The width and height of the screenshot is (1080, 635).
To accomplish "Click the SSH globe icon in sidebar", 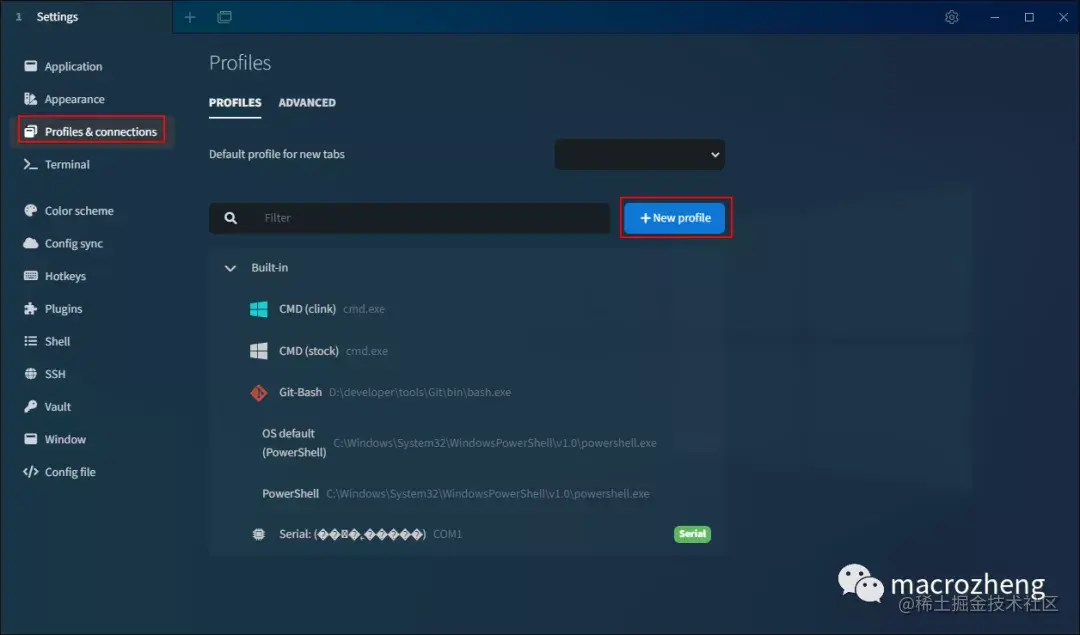I will pyautogui.click(x=30, y=373).
